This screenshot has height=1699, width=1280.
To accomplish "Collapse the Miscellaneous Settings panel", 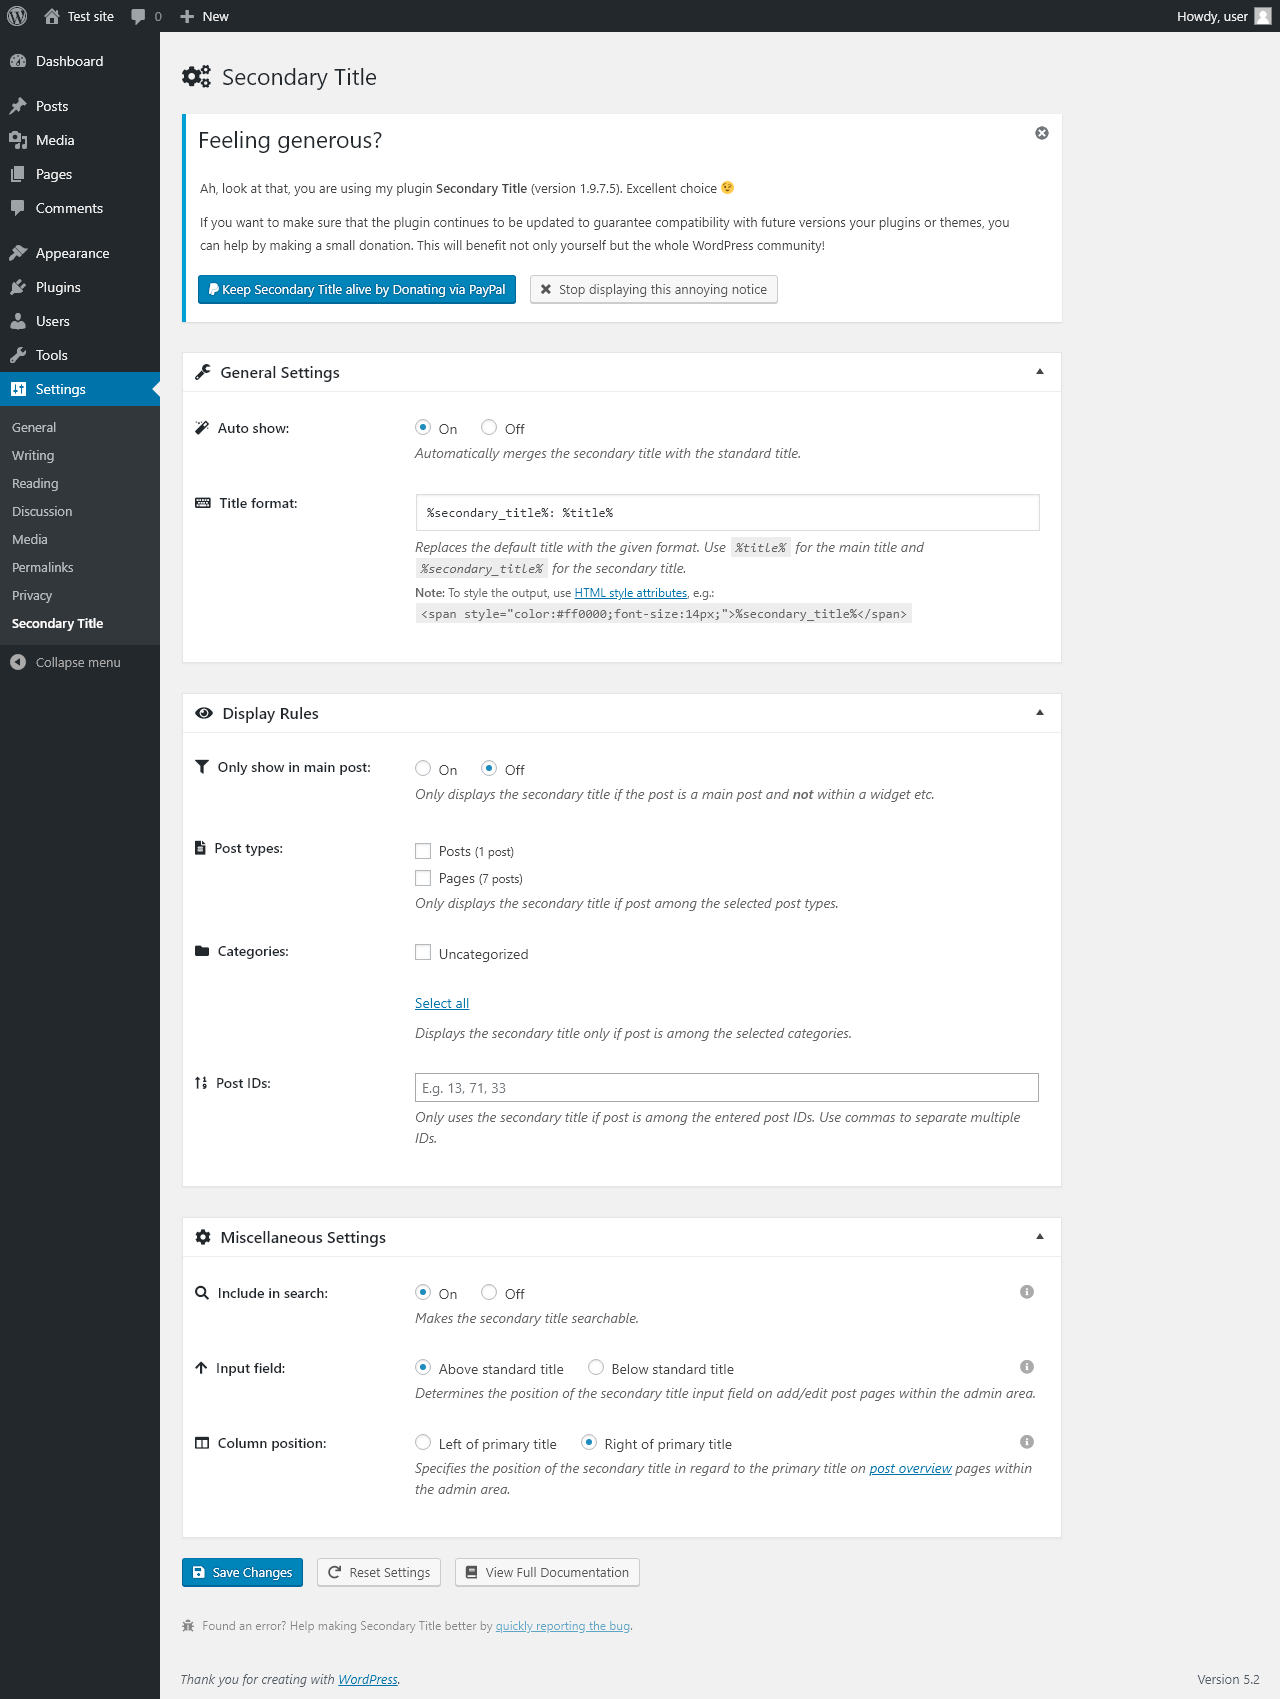I will click(x=1040, y=1237).
